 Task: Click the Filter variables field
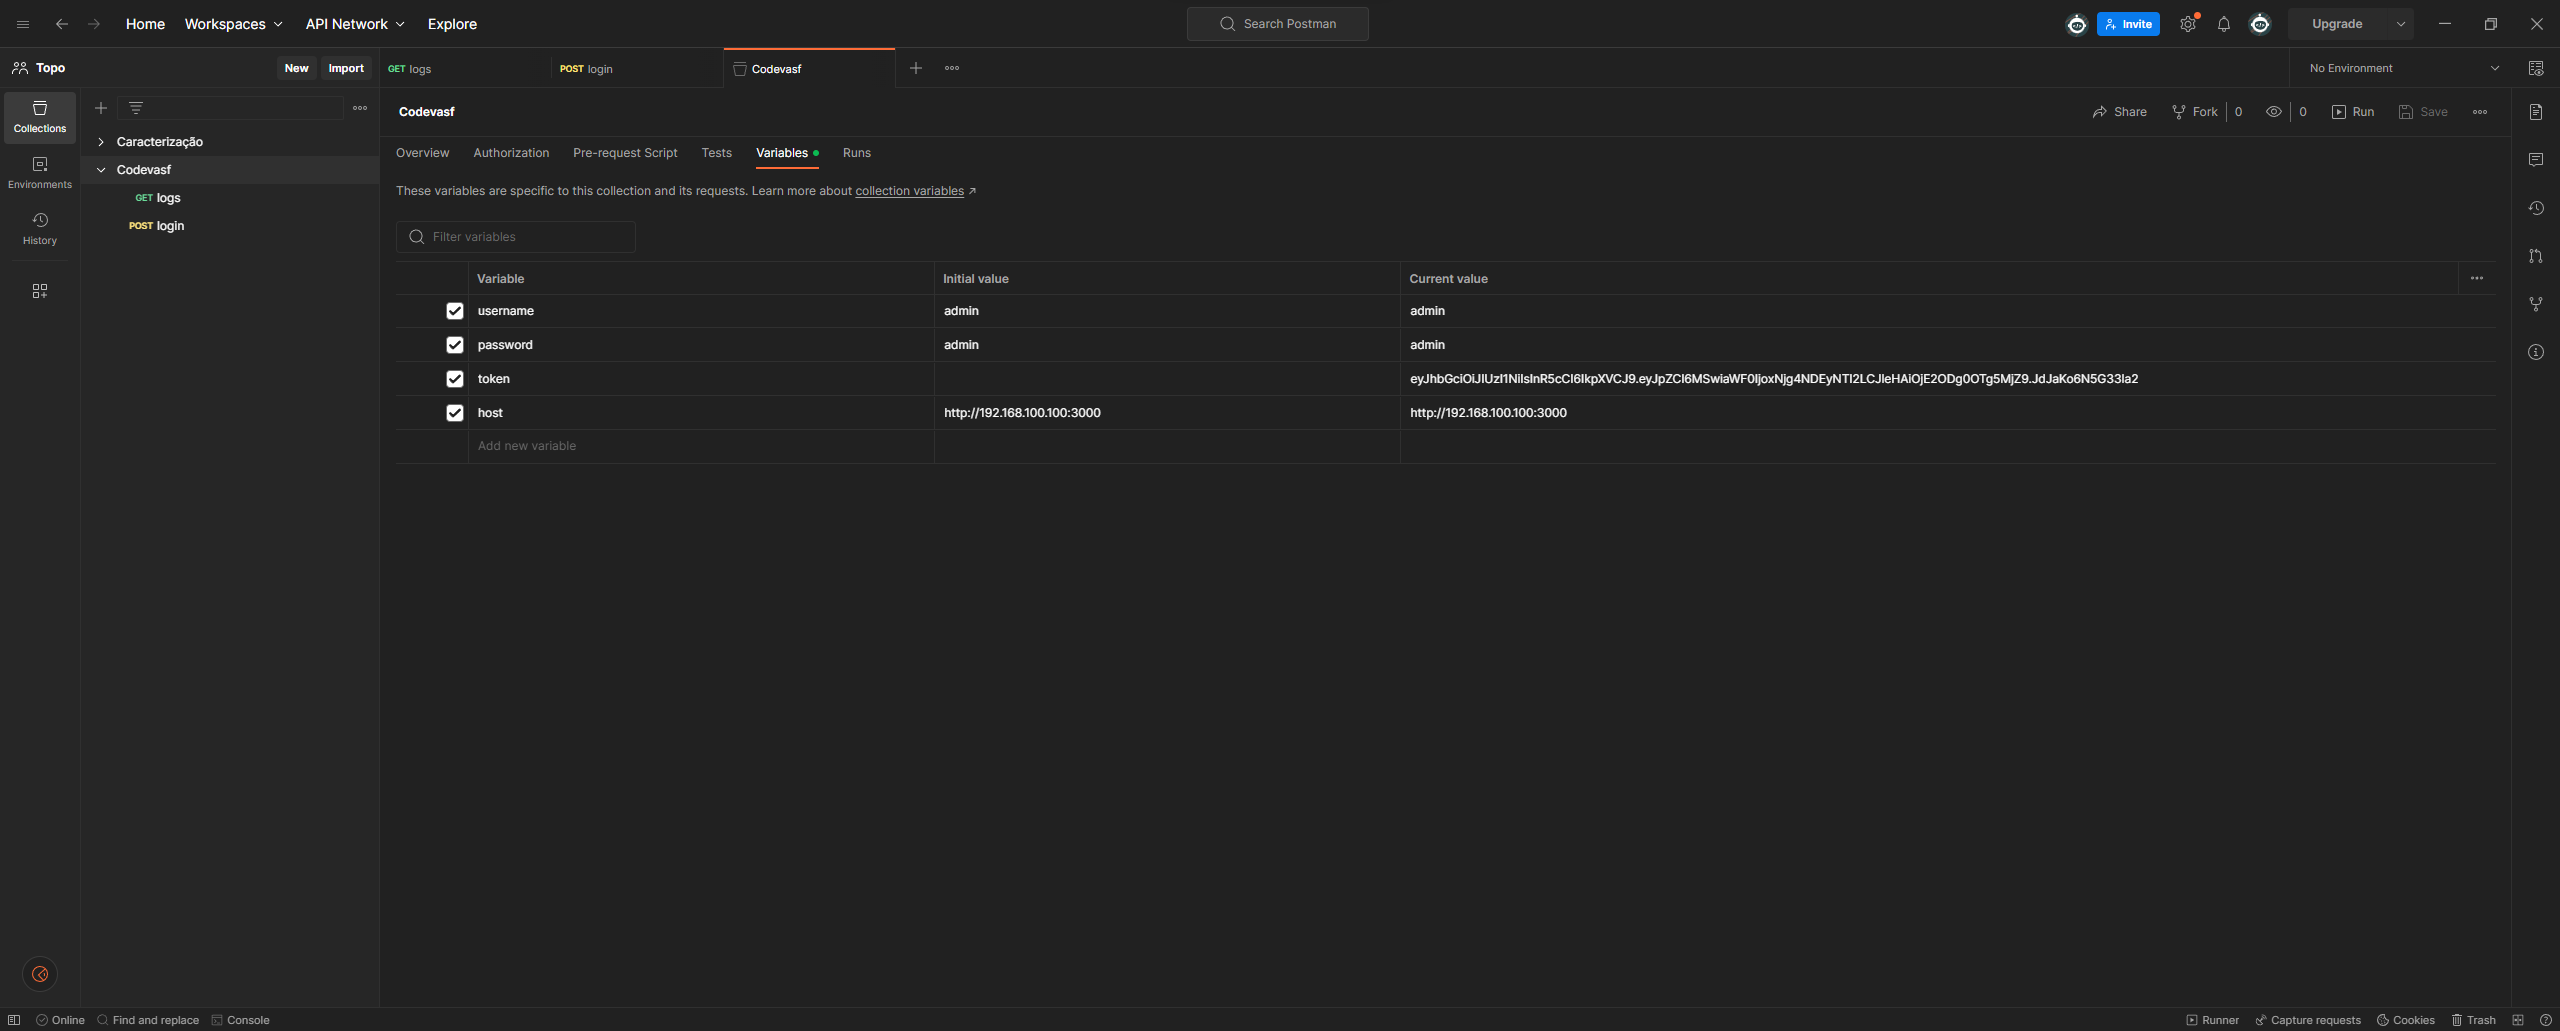coord(516,237)
